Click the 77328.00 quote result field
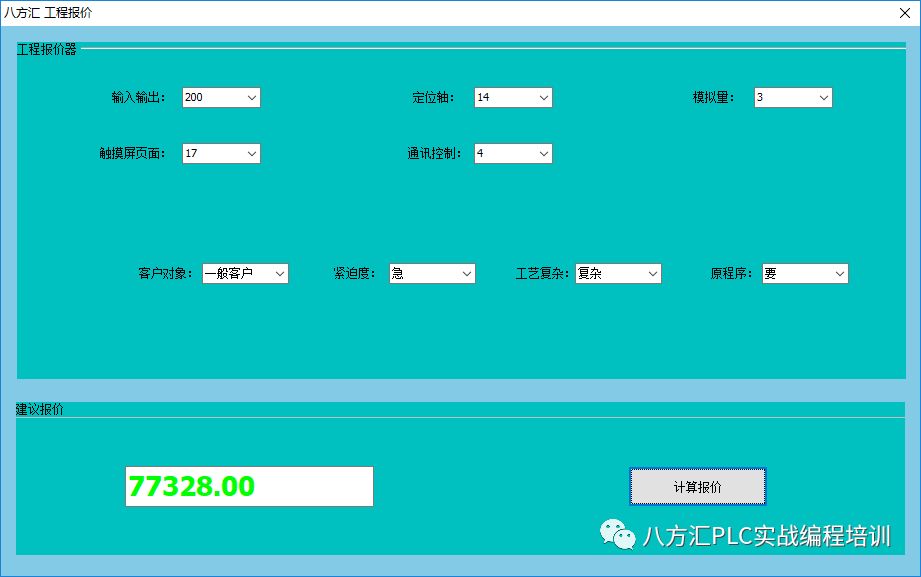 coord(249,487)
